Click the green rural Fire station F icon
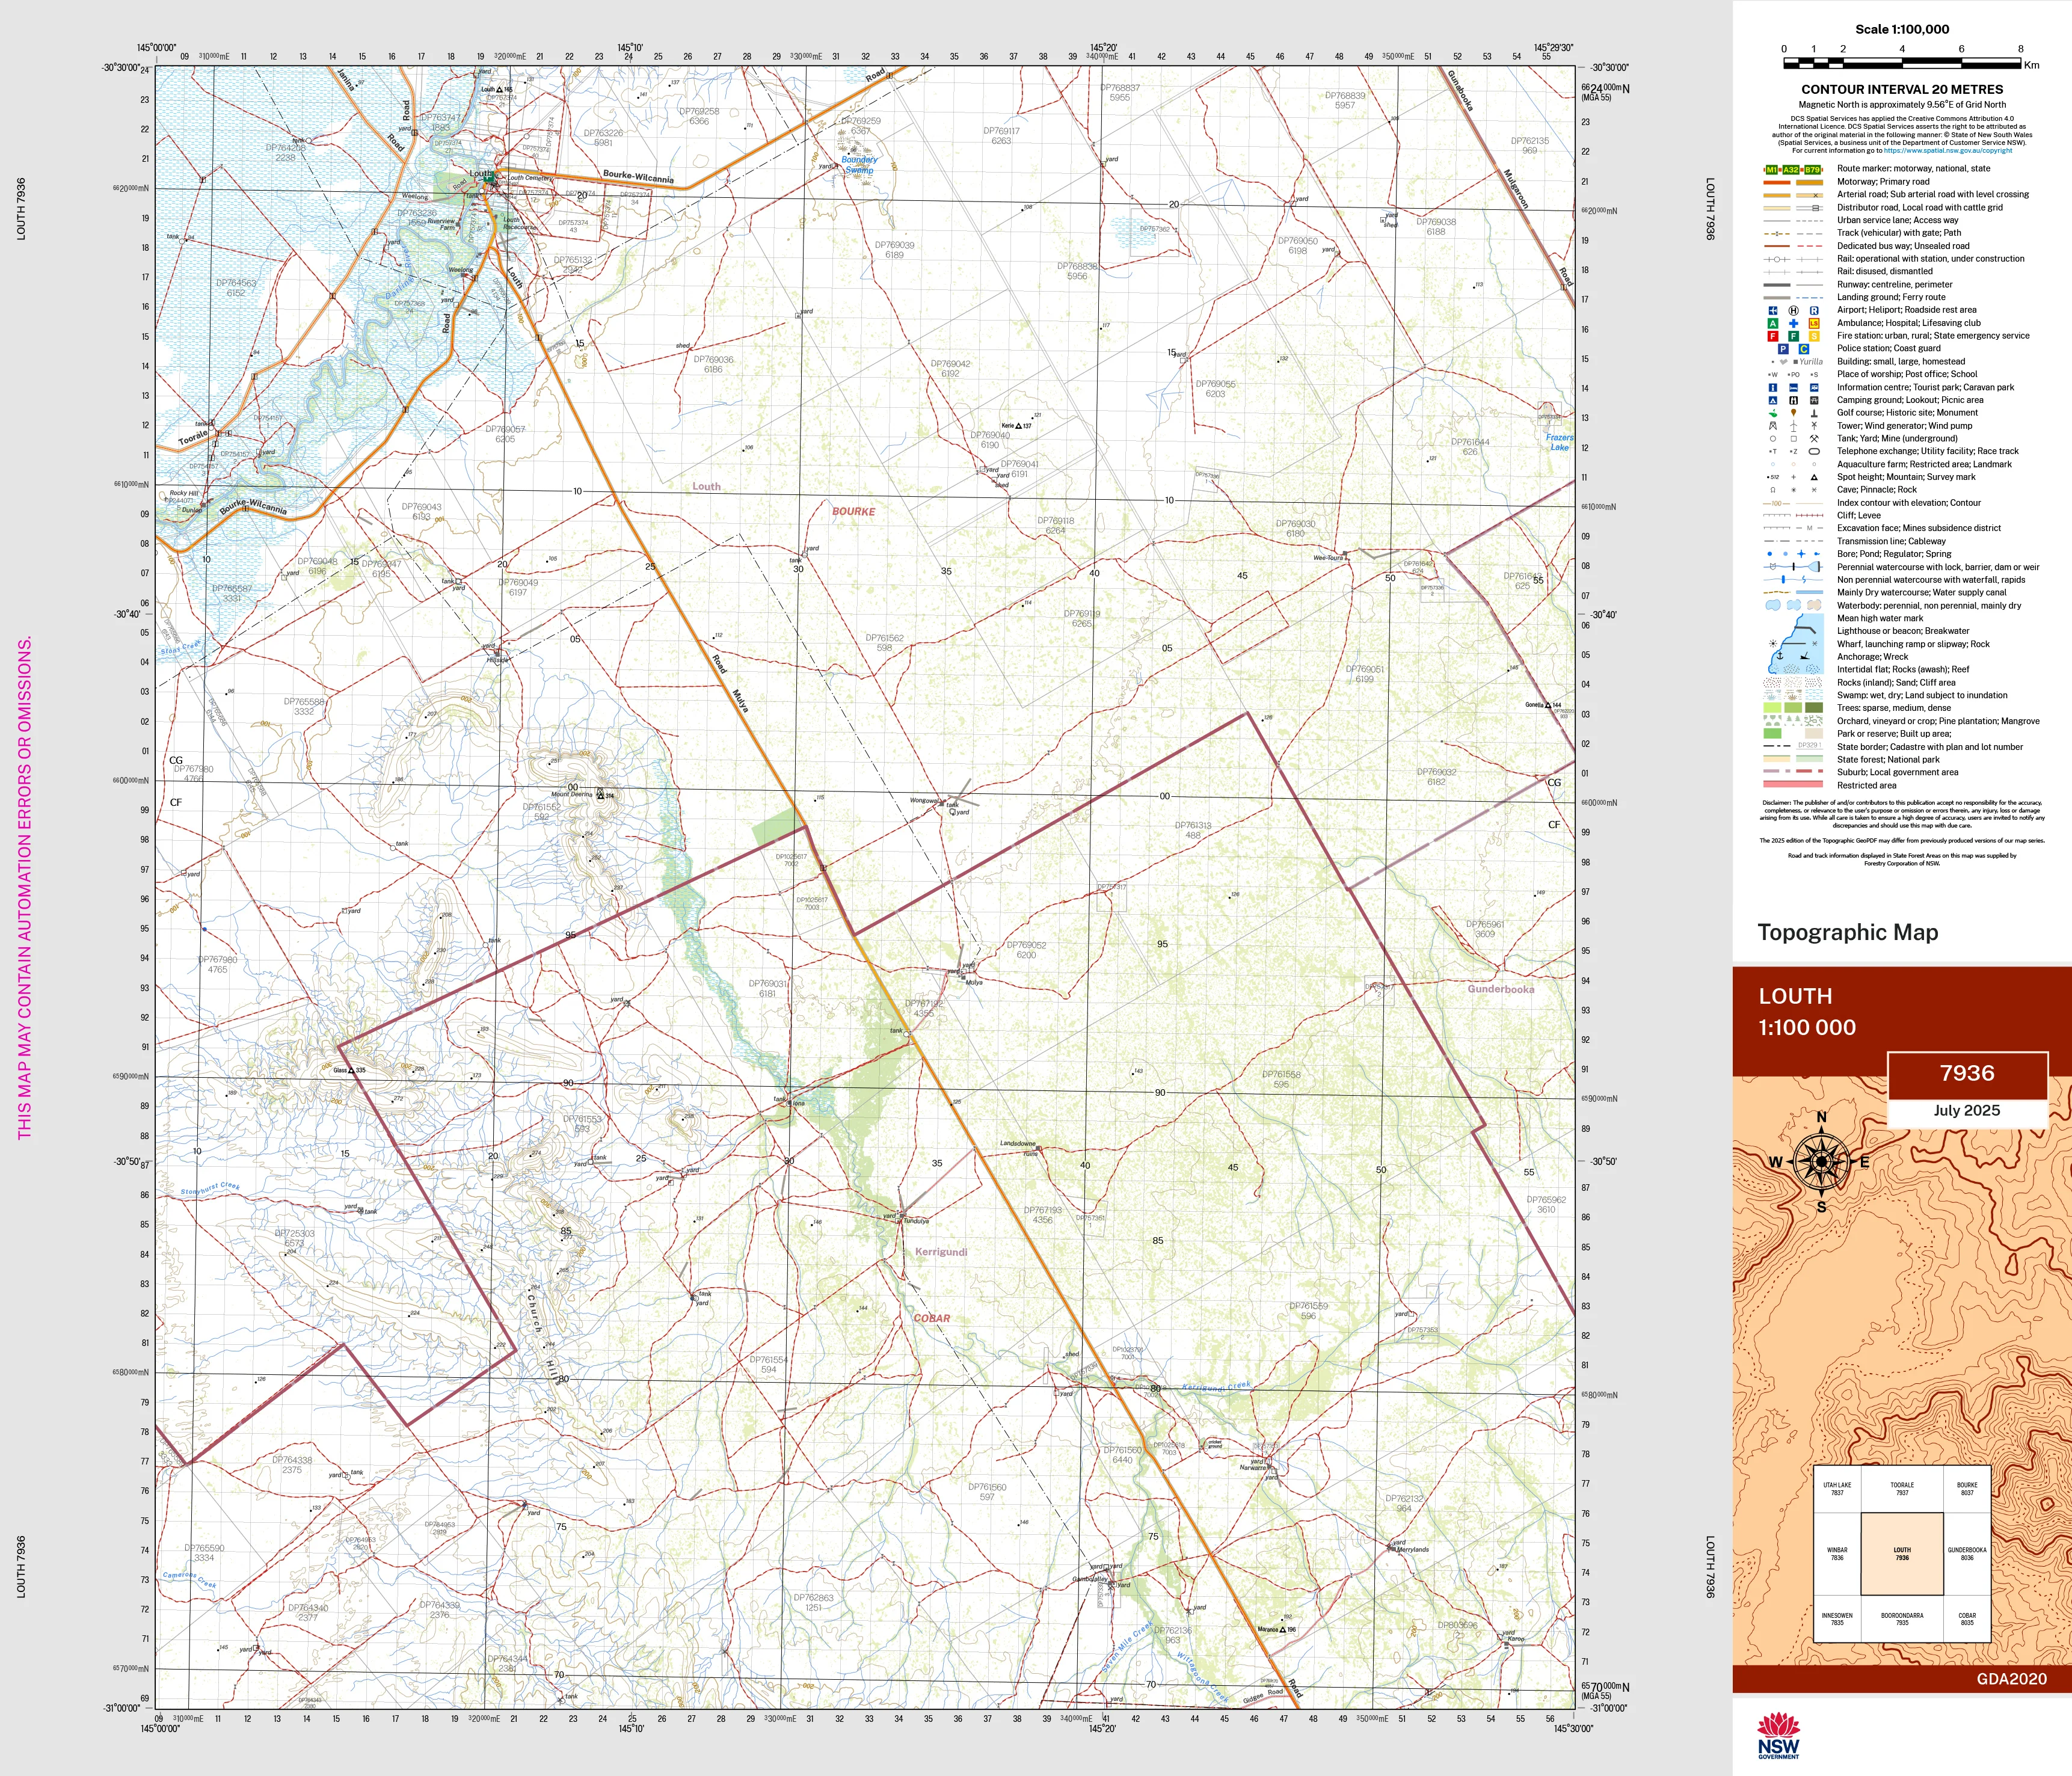 click(1794, 336)
